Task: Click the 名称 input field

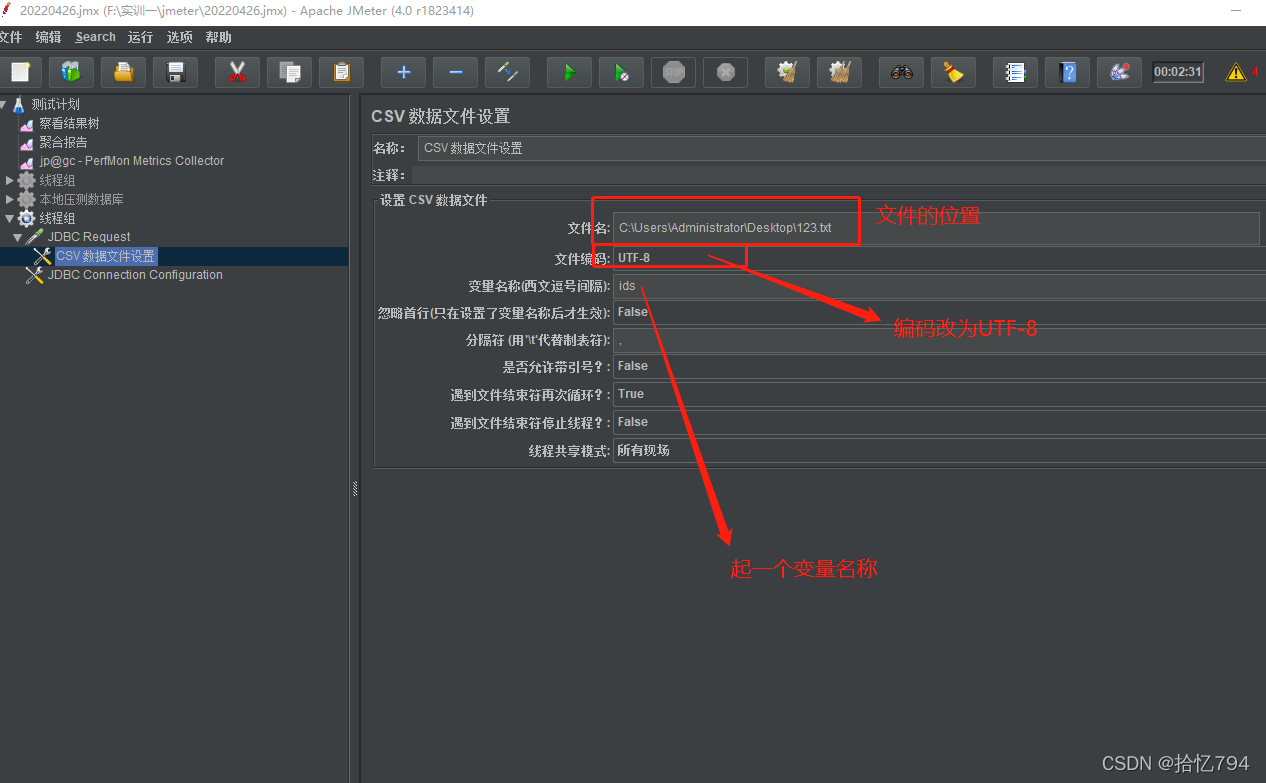Action: pyautogui.click(x=841, y=148)
